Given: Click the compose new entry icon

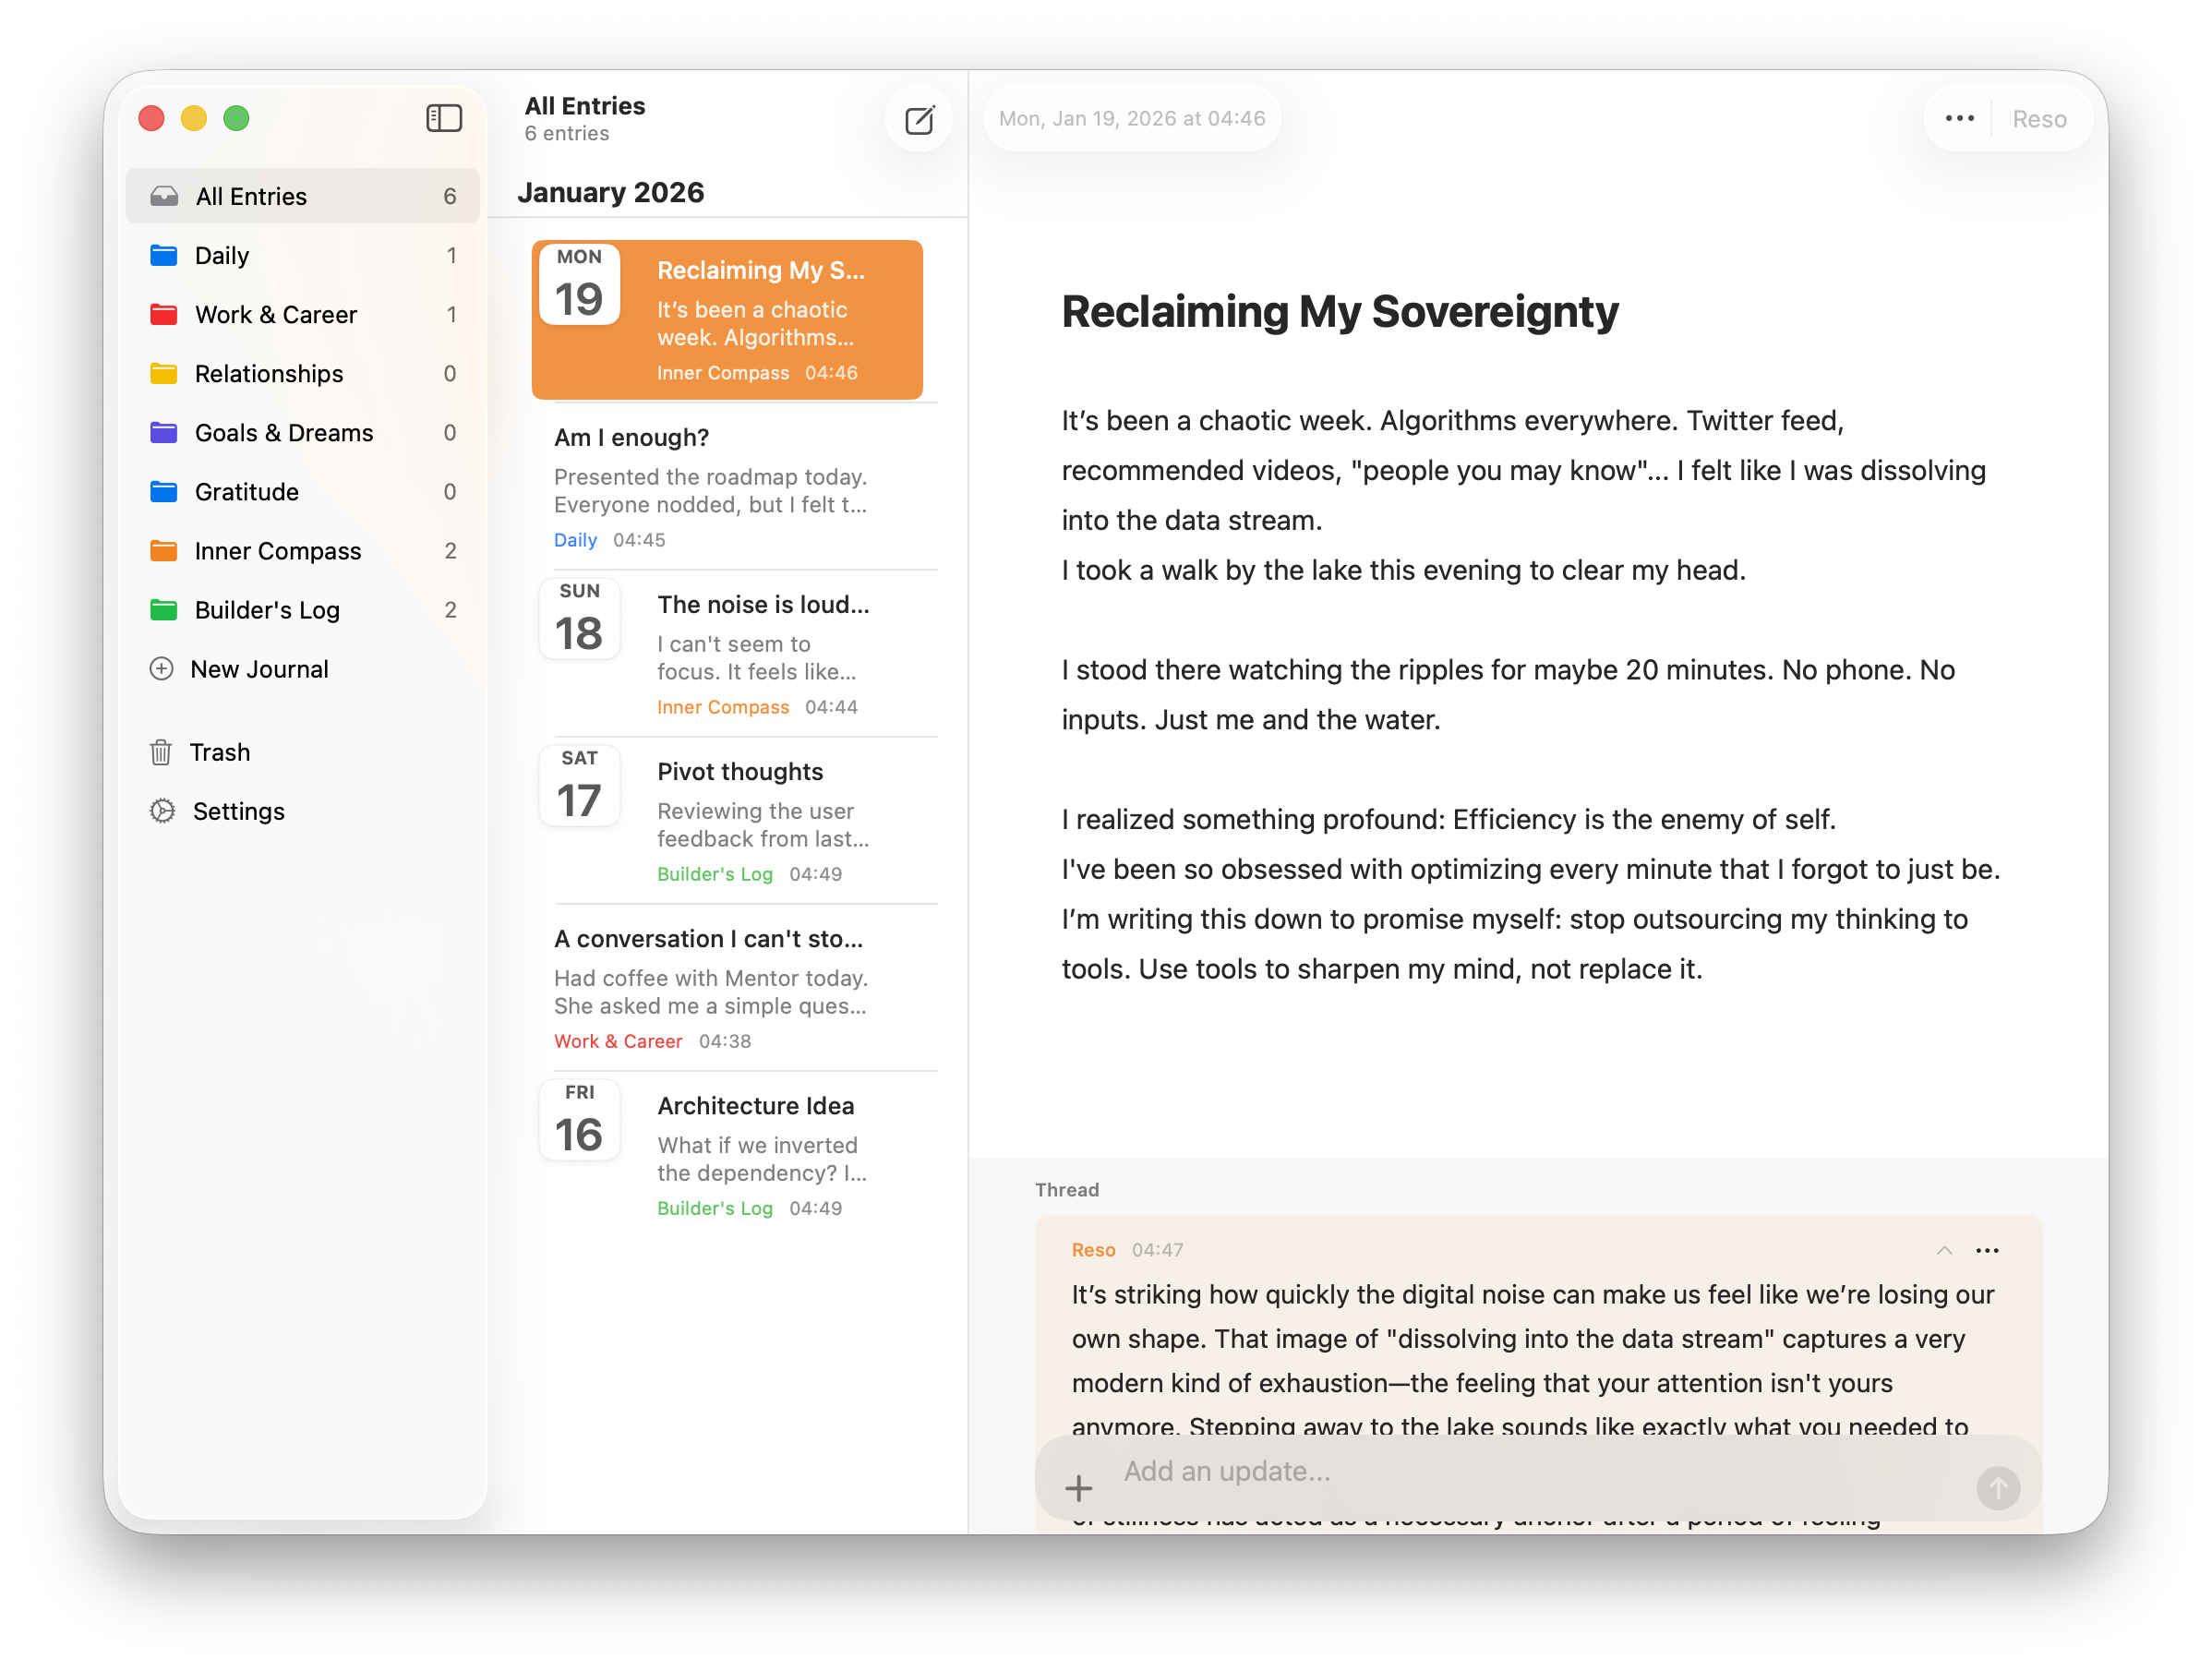Looking at the screenshot, I should click(x=918, y=120).
